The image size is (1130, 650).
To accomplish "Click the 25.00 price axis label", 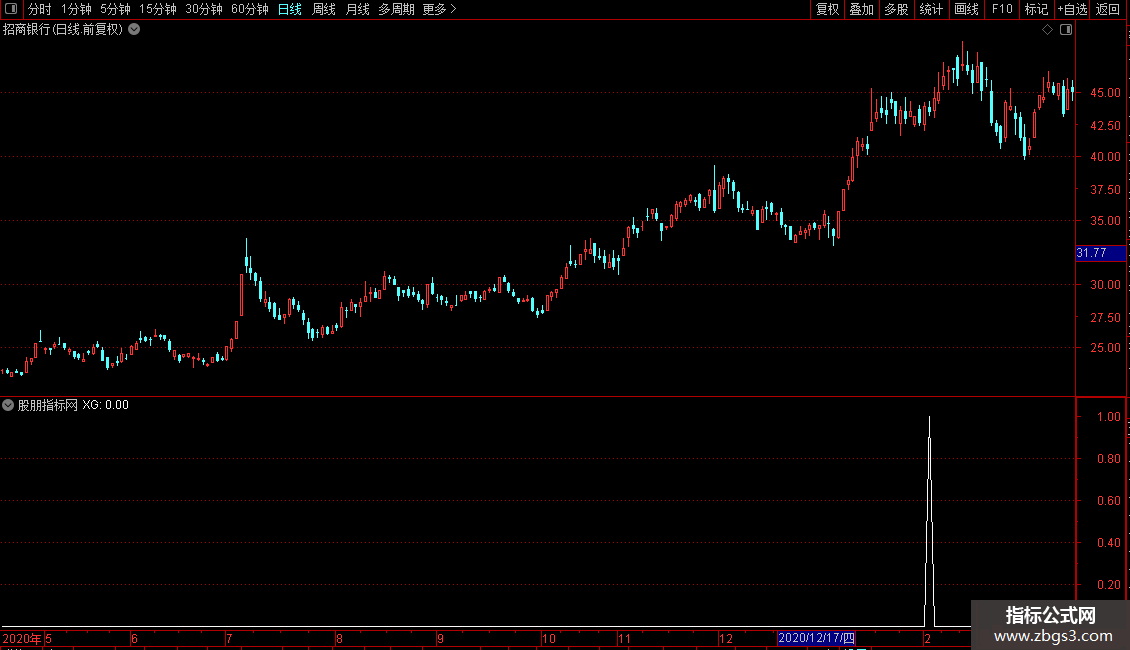I will point(1105,348).
